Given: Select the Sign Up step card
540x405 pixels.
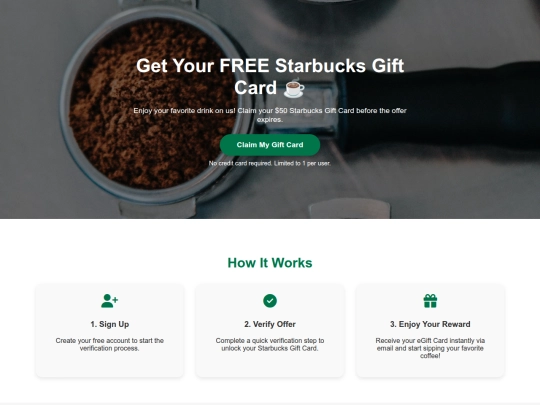Looking at the screenshot, I should [110, 331].
